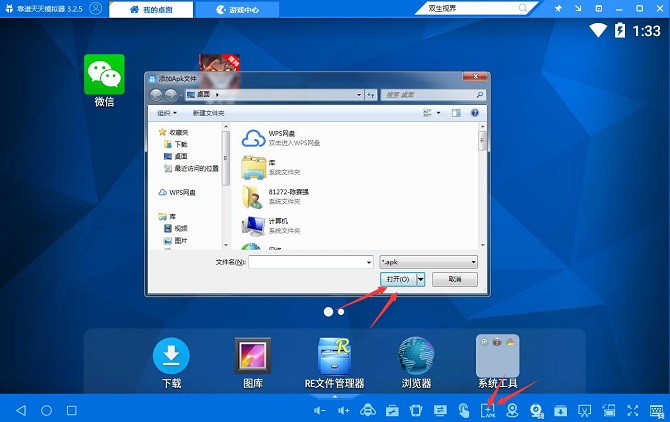670x422 pixels.
Task: Click the 打开(O) button
Action: tap(398, 279)
